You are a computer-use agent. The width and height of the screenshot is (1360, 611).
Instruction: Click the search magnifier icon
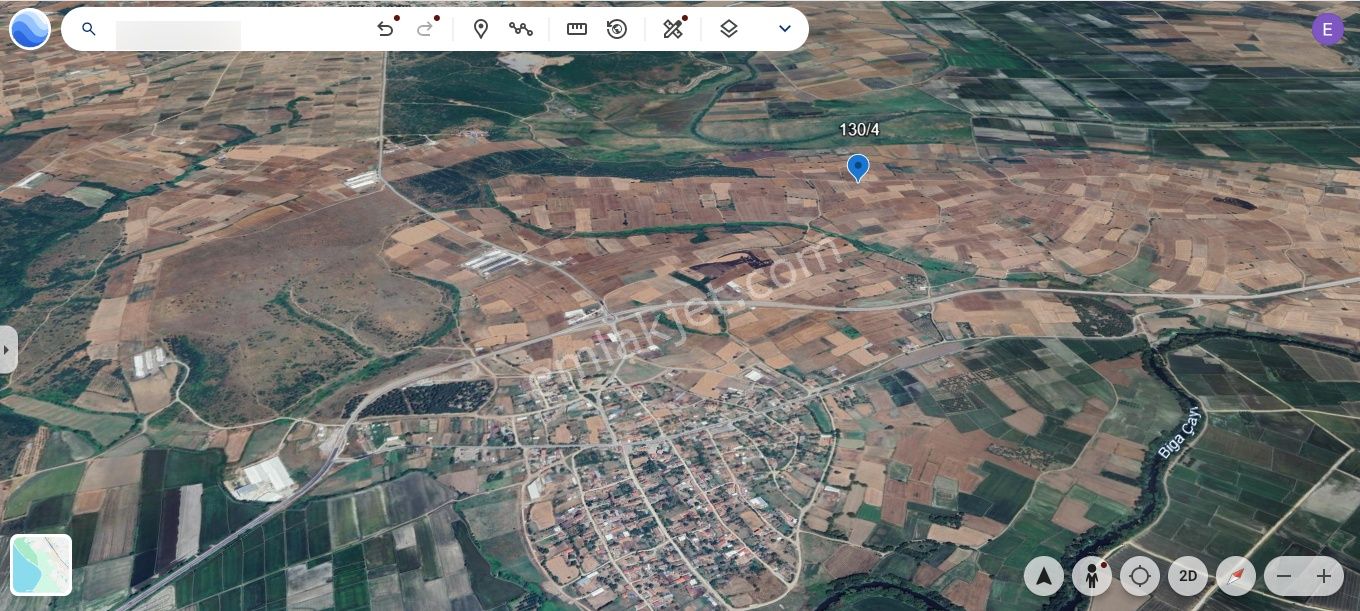[x=89, y=29]
